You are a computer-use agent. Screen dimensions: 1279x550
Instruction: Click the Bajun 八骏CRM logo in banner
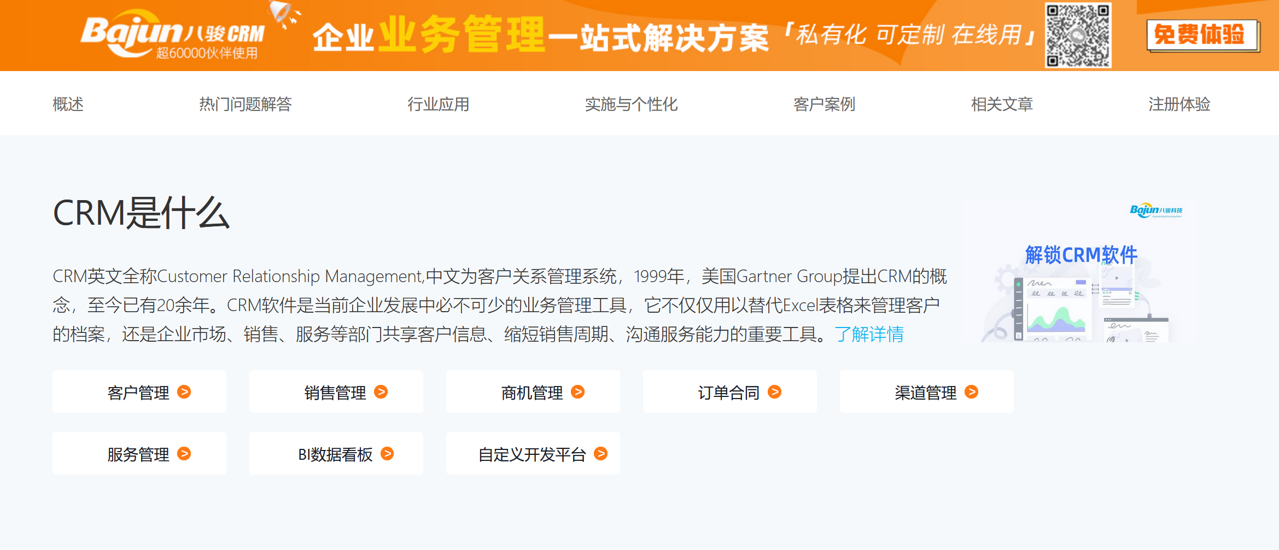(172, 36)
